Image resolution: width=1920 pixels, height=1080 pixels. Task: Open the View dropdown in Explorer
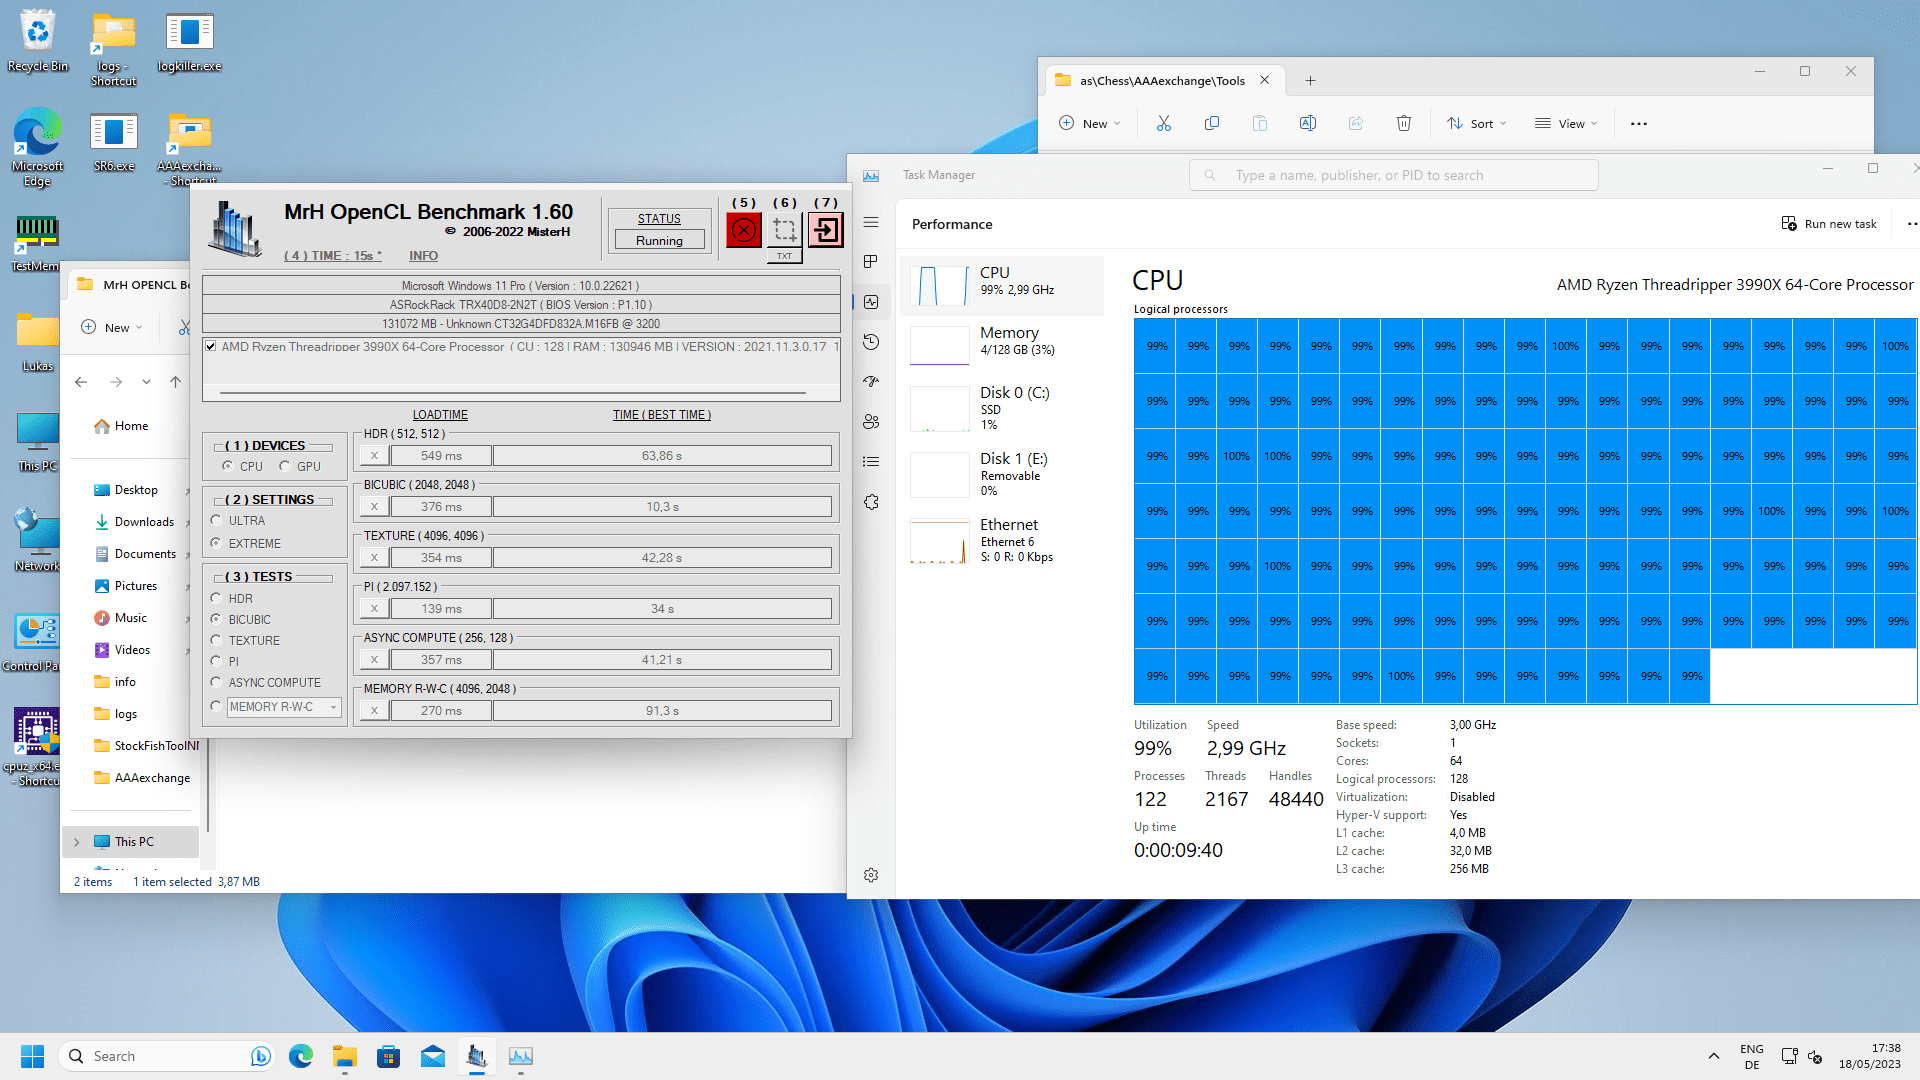(x=1566, y=124)
